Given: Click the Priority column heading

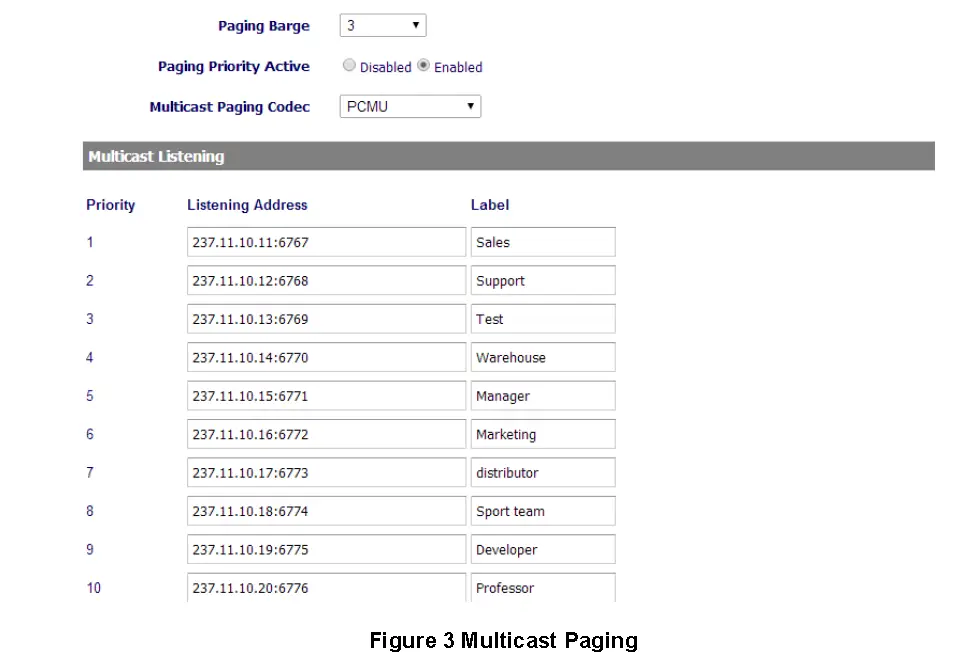Looking at the screenshot, I should (110, 205).
